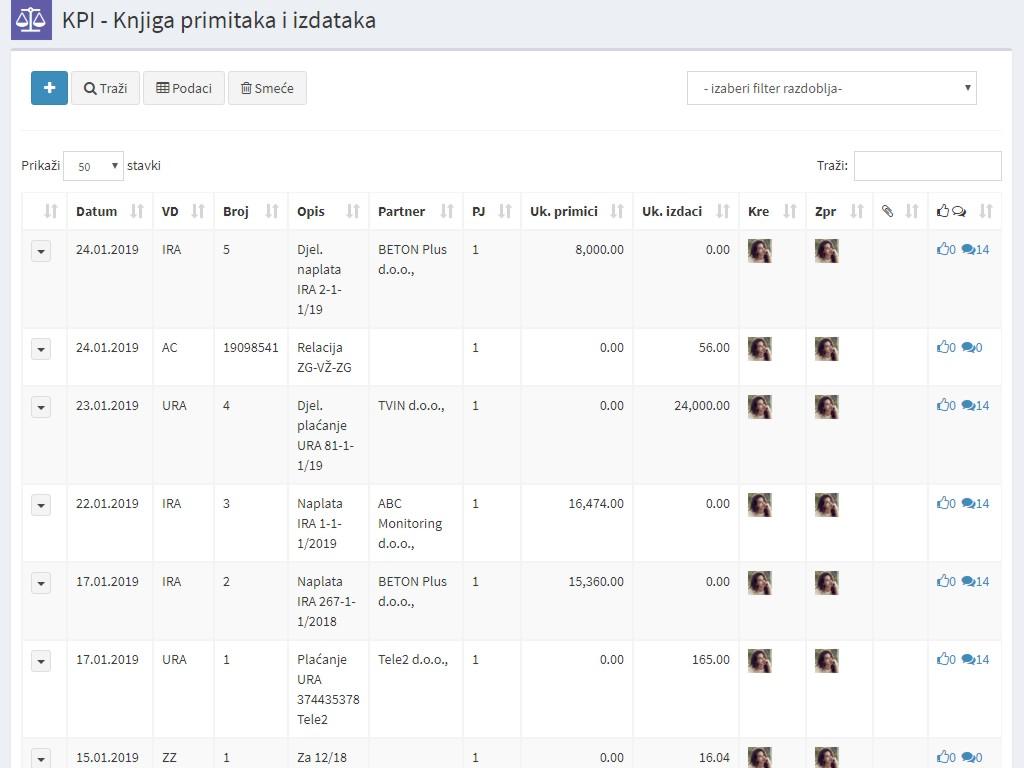Expand row menu for ZZ 15.01.2019 entry
This screenshot has width=1024, height=768.
[x=40, y=758]
